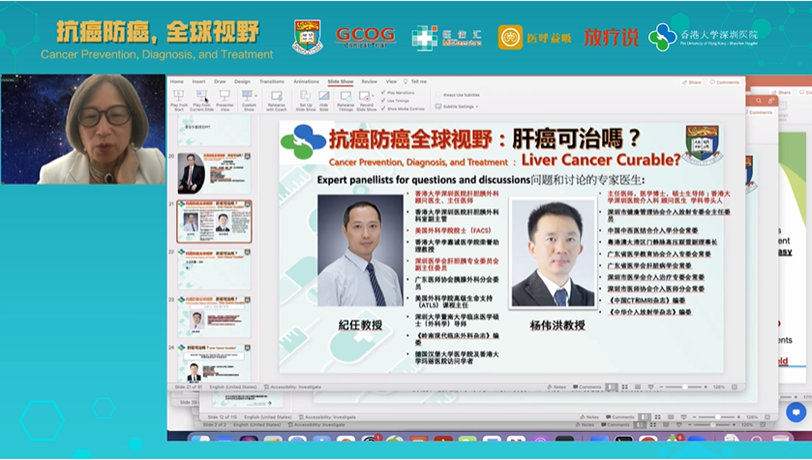Image resolution: width=812 pixels, height=460 pixels.
Task: Click 'Slide 12 of 115' status text
Action: [223, 417]
